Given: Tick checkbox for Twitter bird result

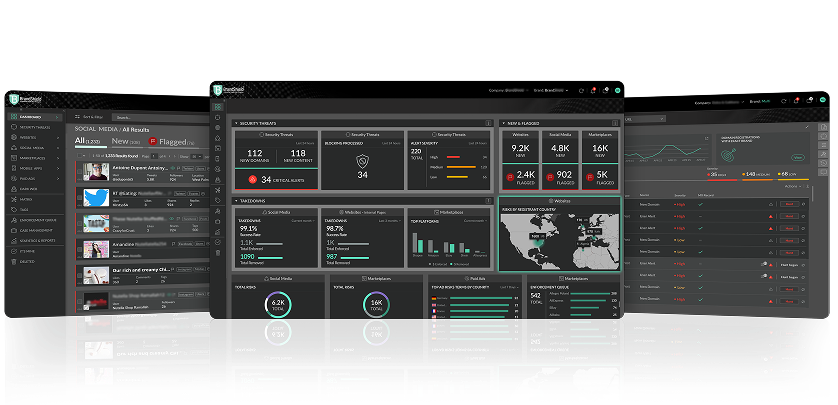Looking at the screenshot, I should [80, 198].
